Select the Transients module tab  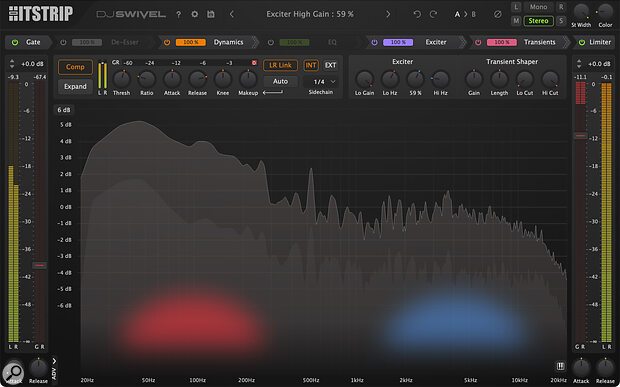click(x=539, y=42)
